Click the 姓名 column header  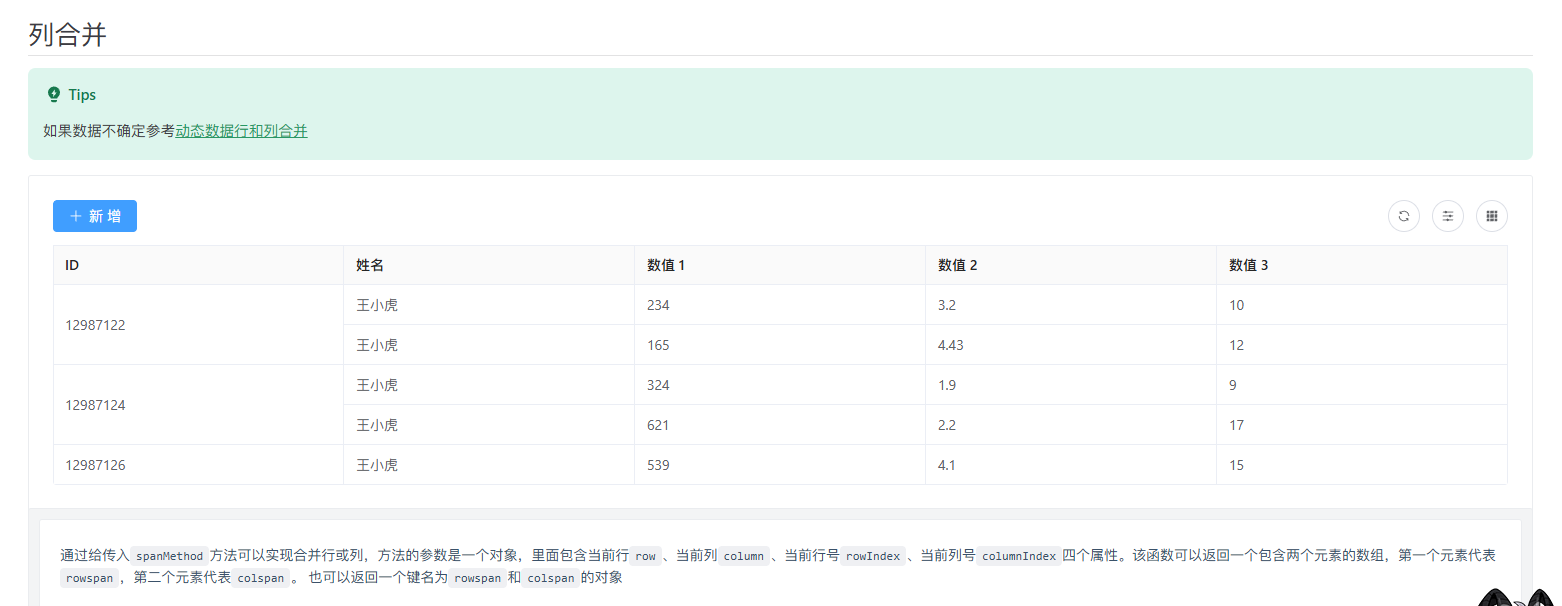[370, 265]
